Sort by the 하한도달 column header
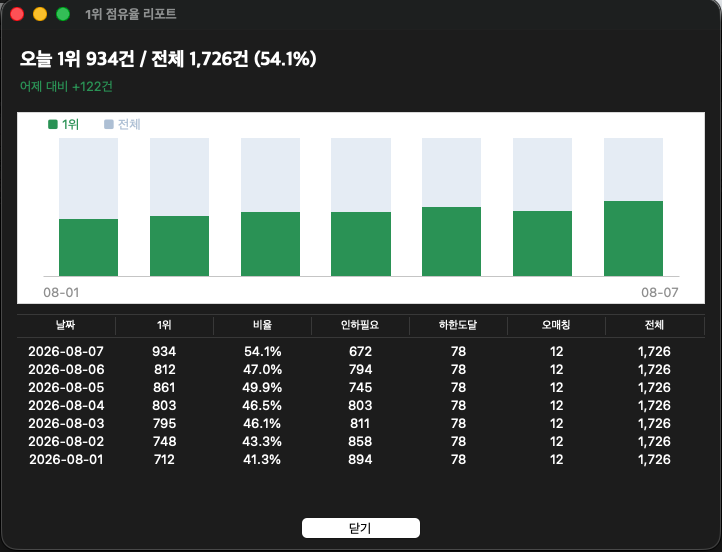 pyautogui.click(x=458, y=325)
